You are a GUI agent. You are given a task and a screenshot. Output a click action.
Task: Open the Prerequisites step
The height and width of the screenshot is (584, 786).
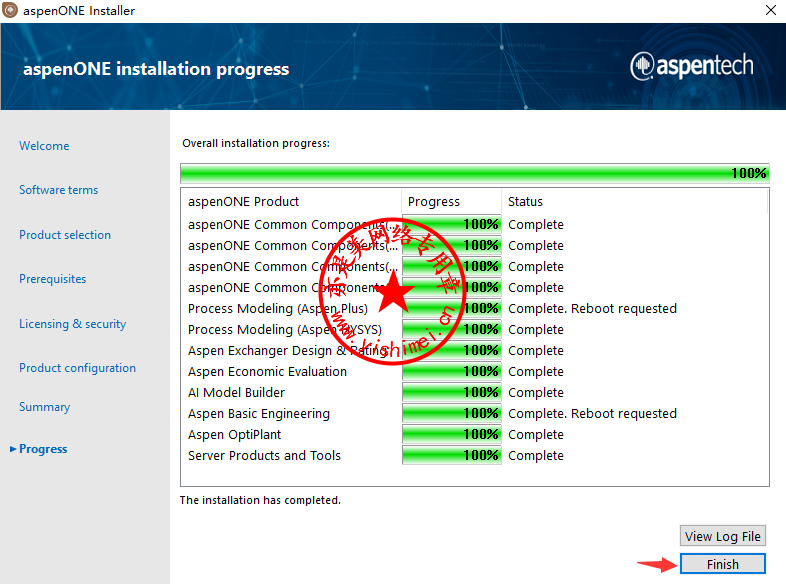click(x=53, y=279)
